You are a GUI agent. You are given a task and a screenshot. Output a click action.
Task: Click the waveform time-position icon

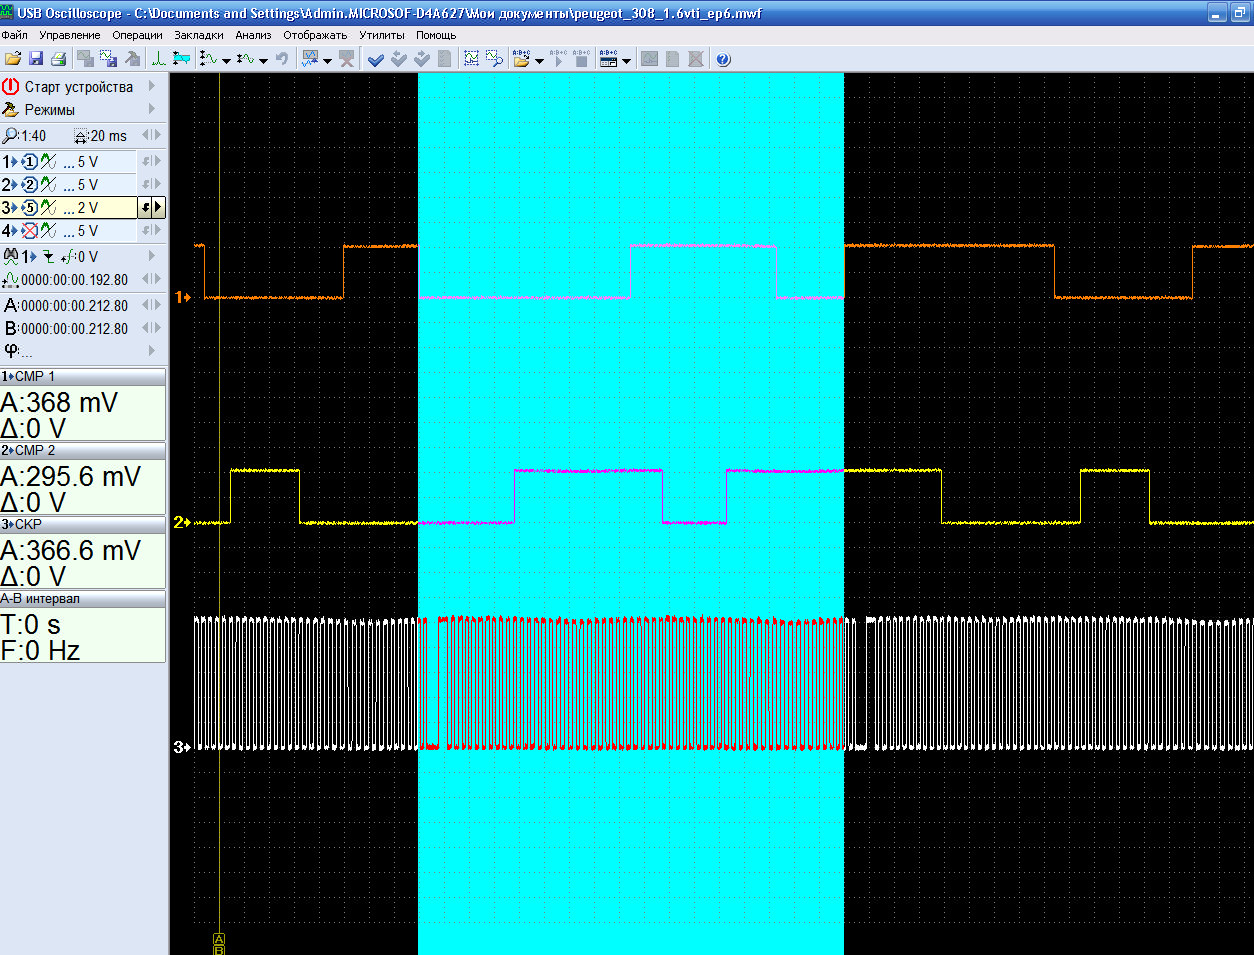click(11, 280)
